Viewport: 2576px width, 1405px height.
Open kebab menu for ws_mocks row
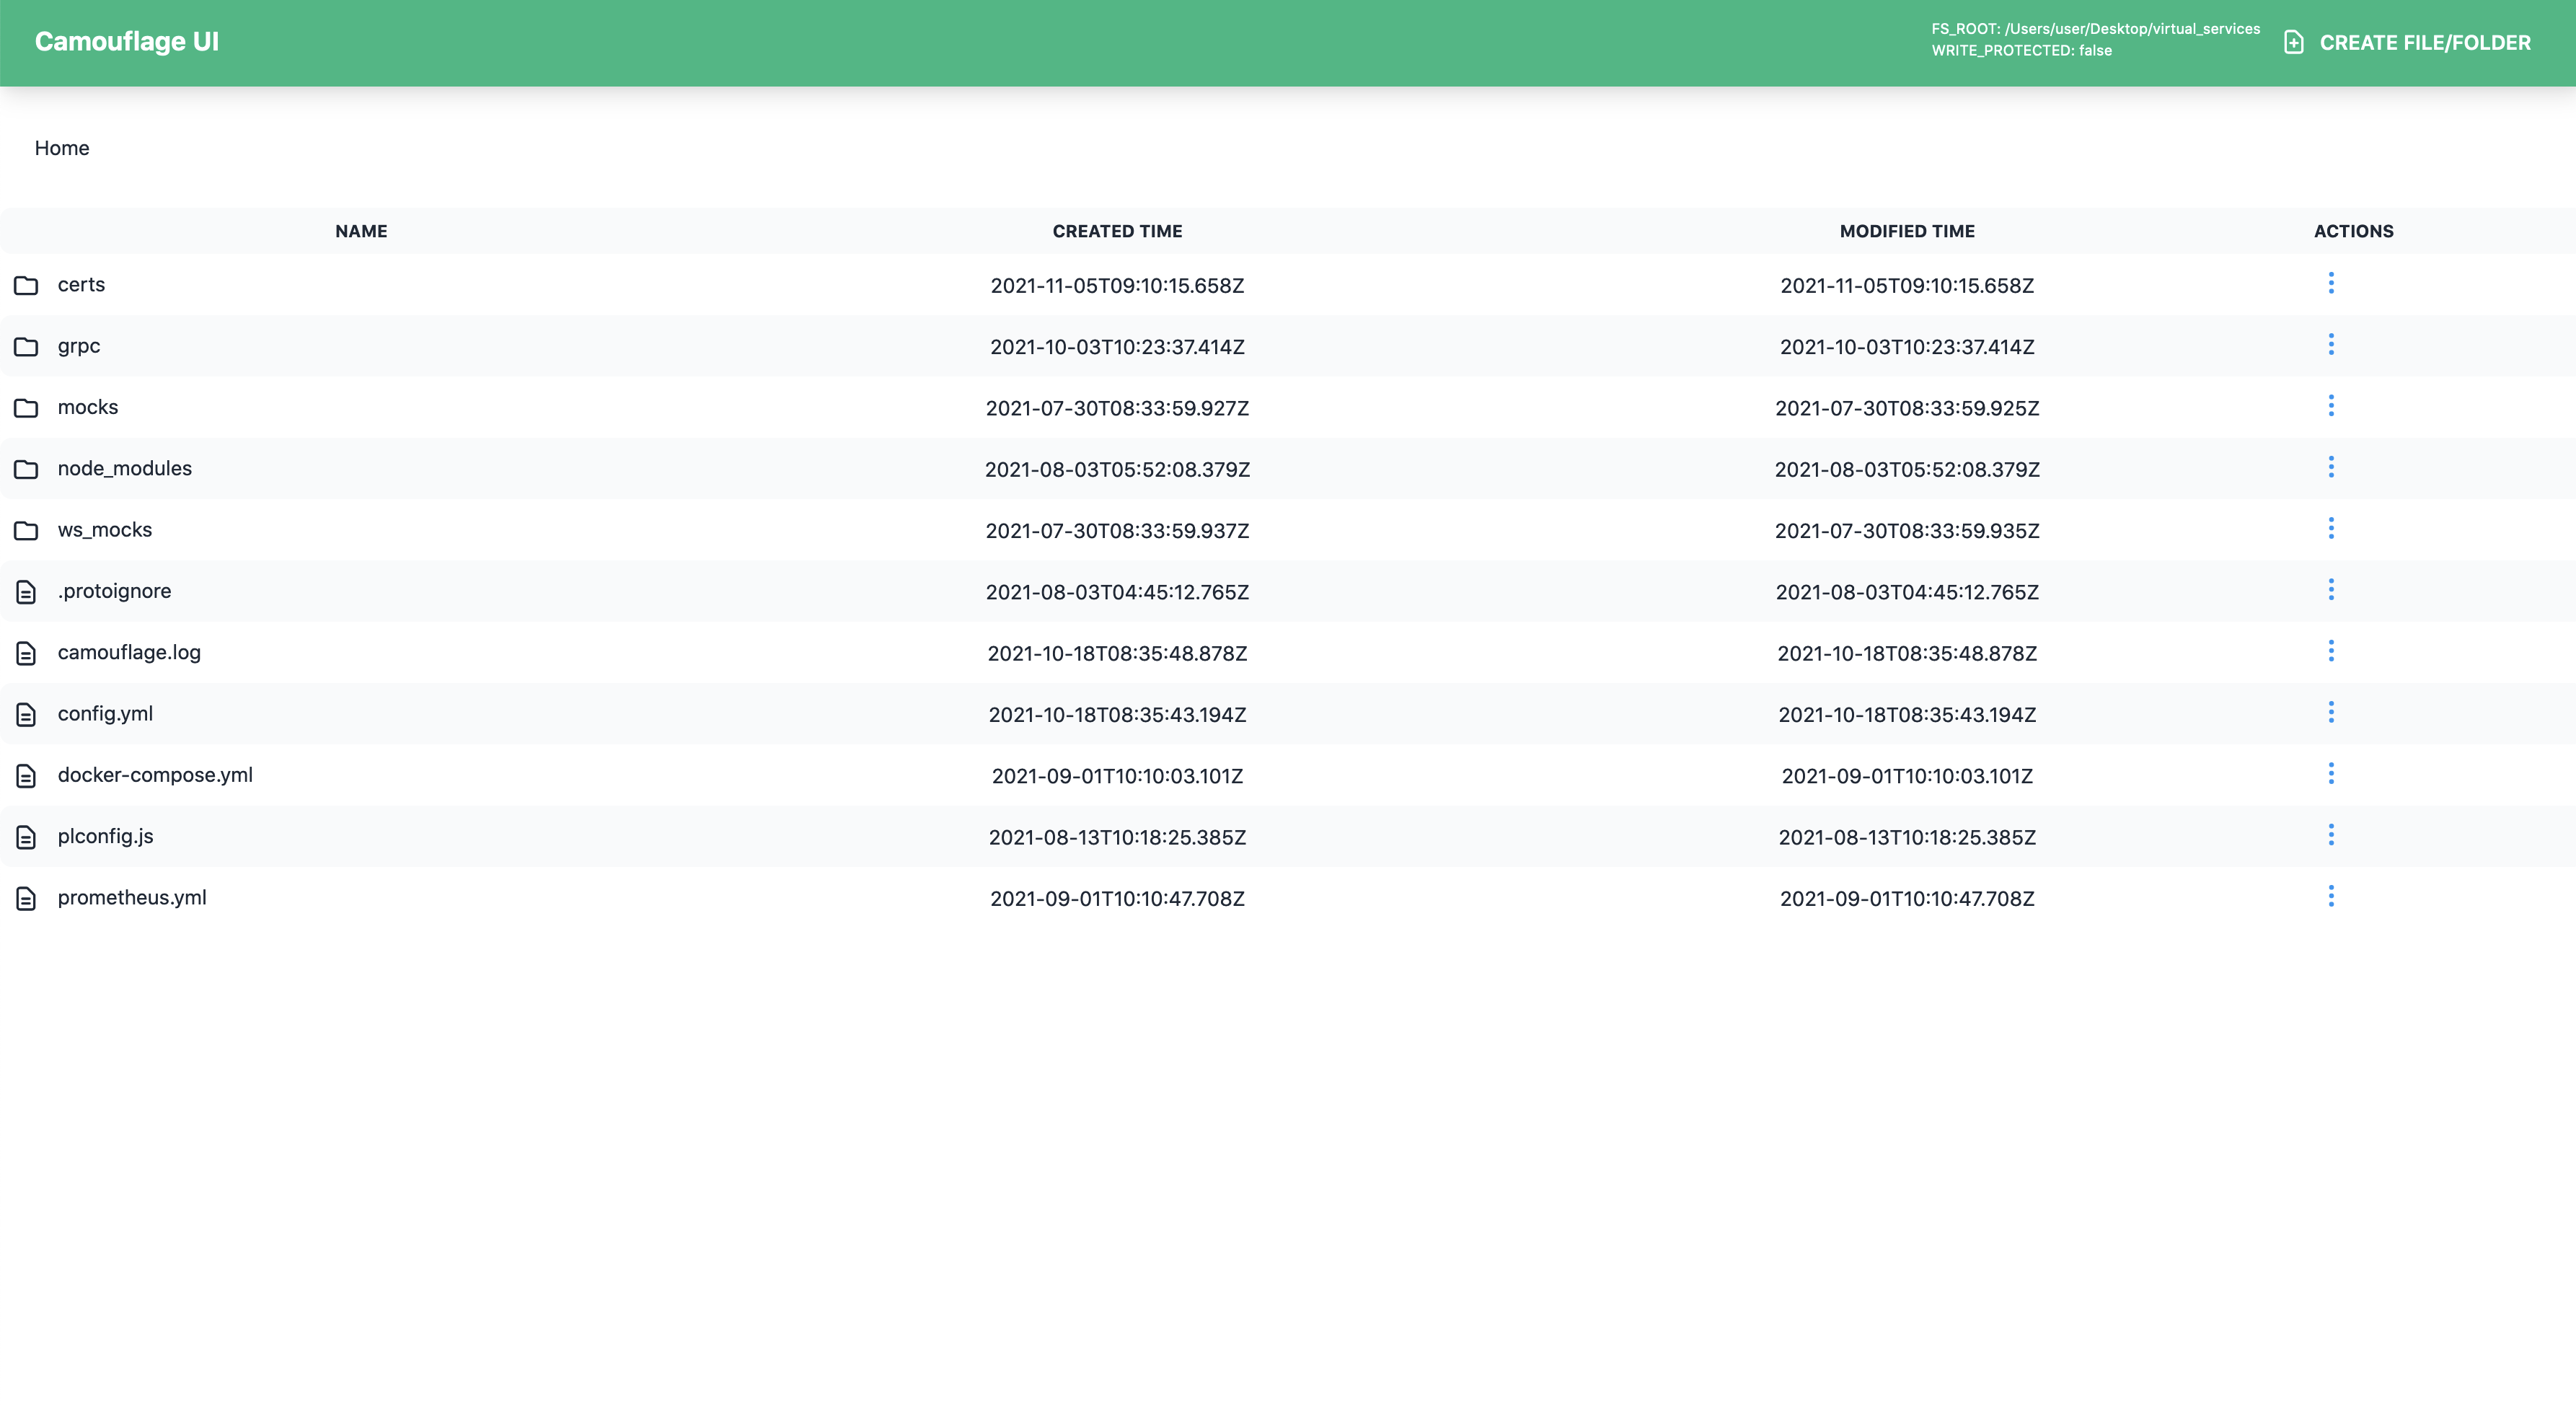coord(2331,529)
